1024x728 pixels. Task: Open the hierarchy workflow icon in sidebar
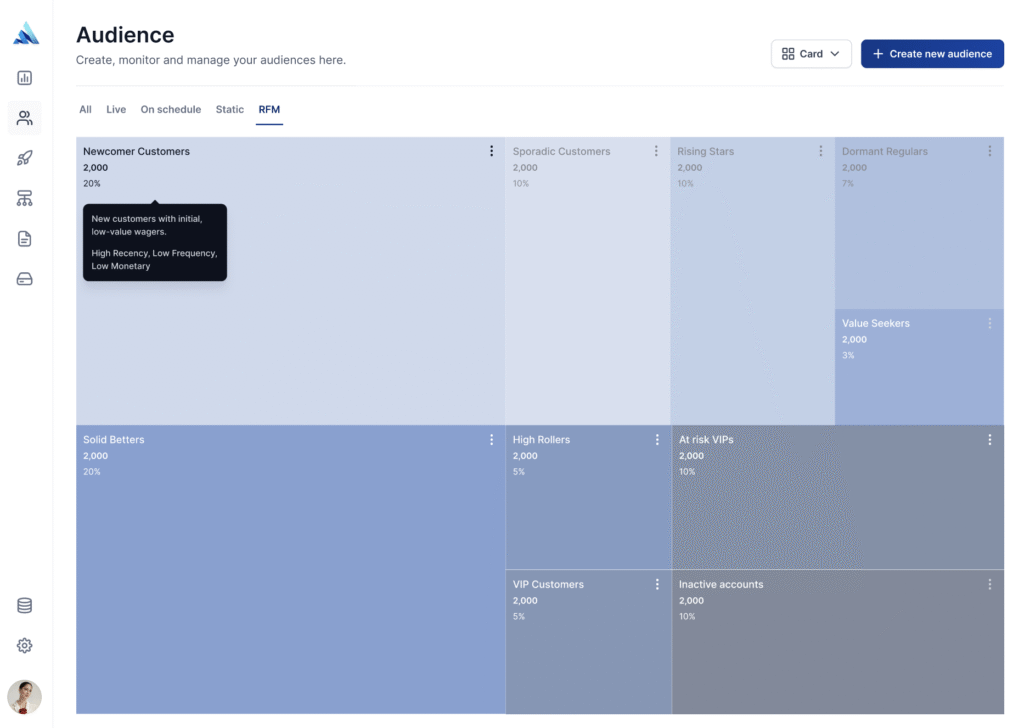tap(25, 198)
